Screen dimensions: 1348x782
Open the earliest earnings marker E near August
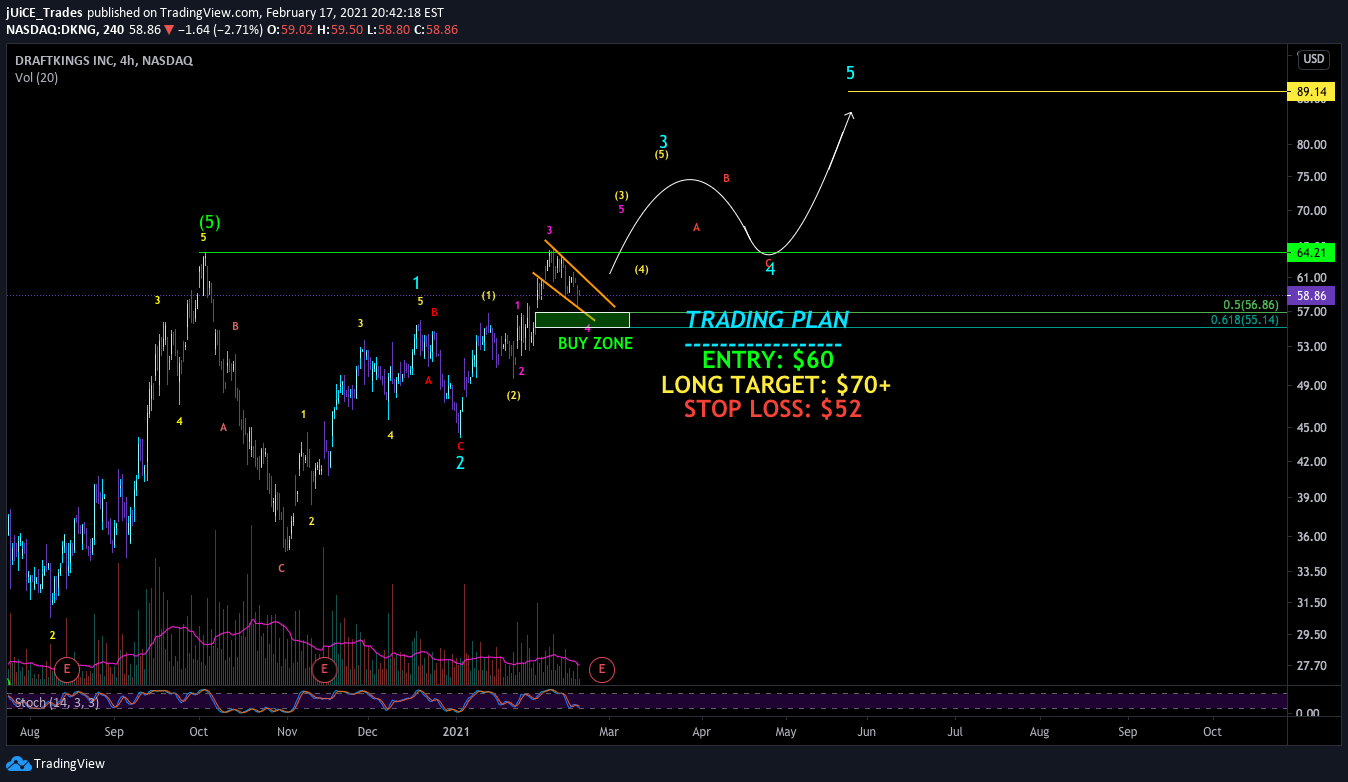(67, 668)
